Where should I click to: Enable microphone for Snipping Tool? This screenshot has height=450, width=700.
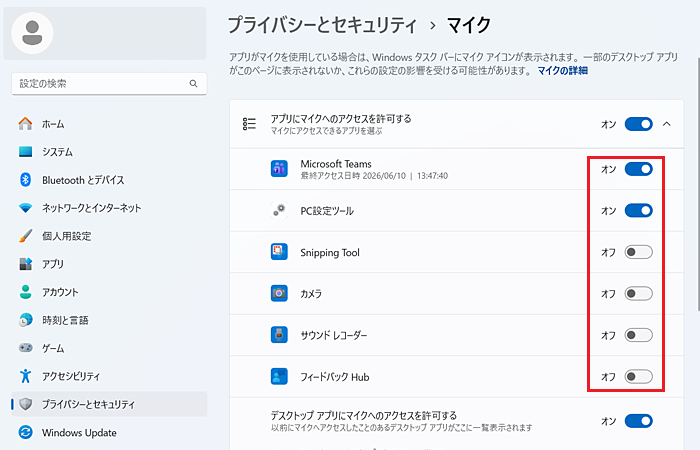(x=638, y=252)
